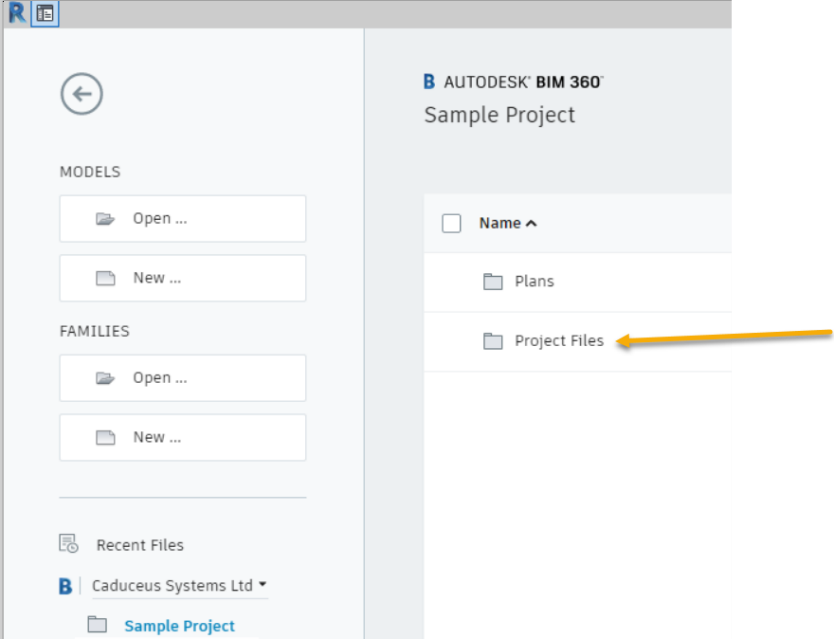
Task: Sort by the Name column header
Action: pos(507,223)
